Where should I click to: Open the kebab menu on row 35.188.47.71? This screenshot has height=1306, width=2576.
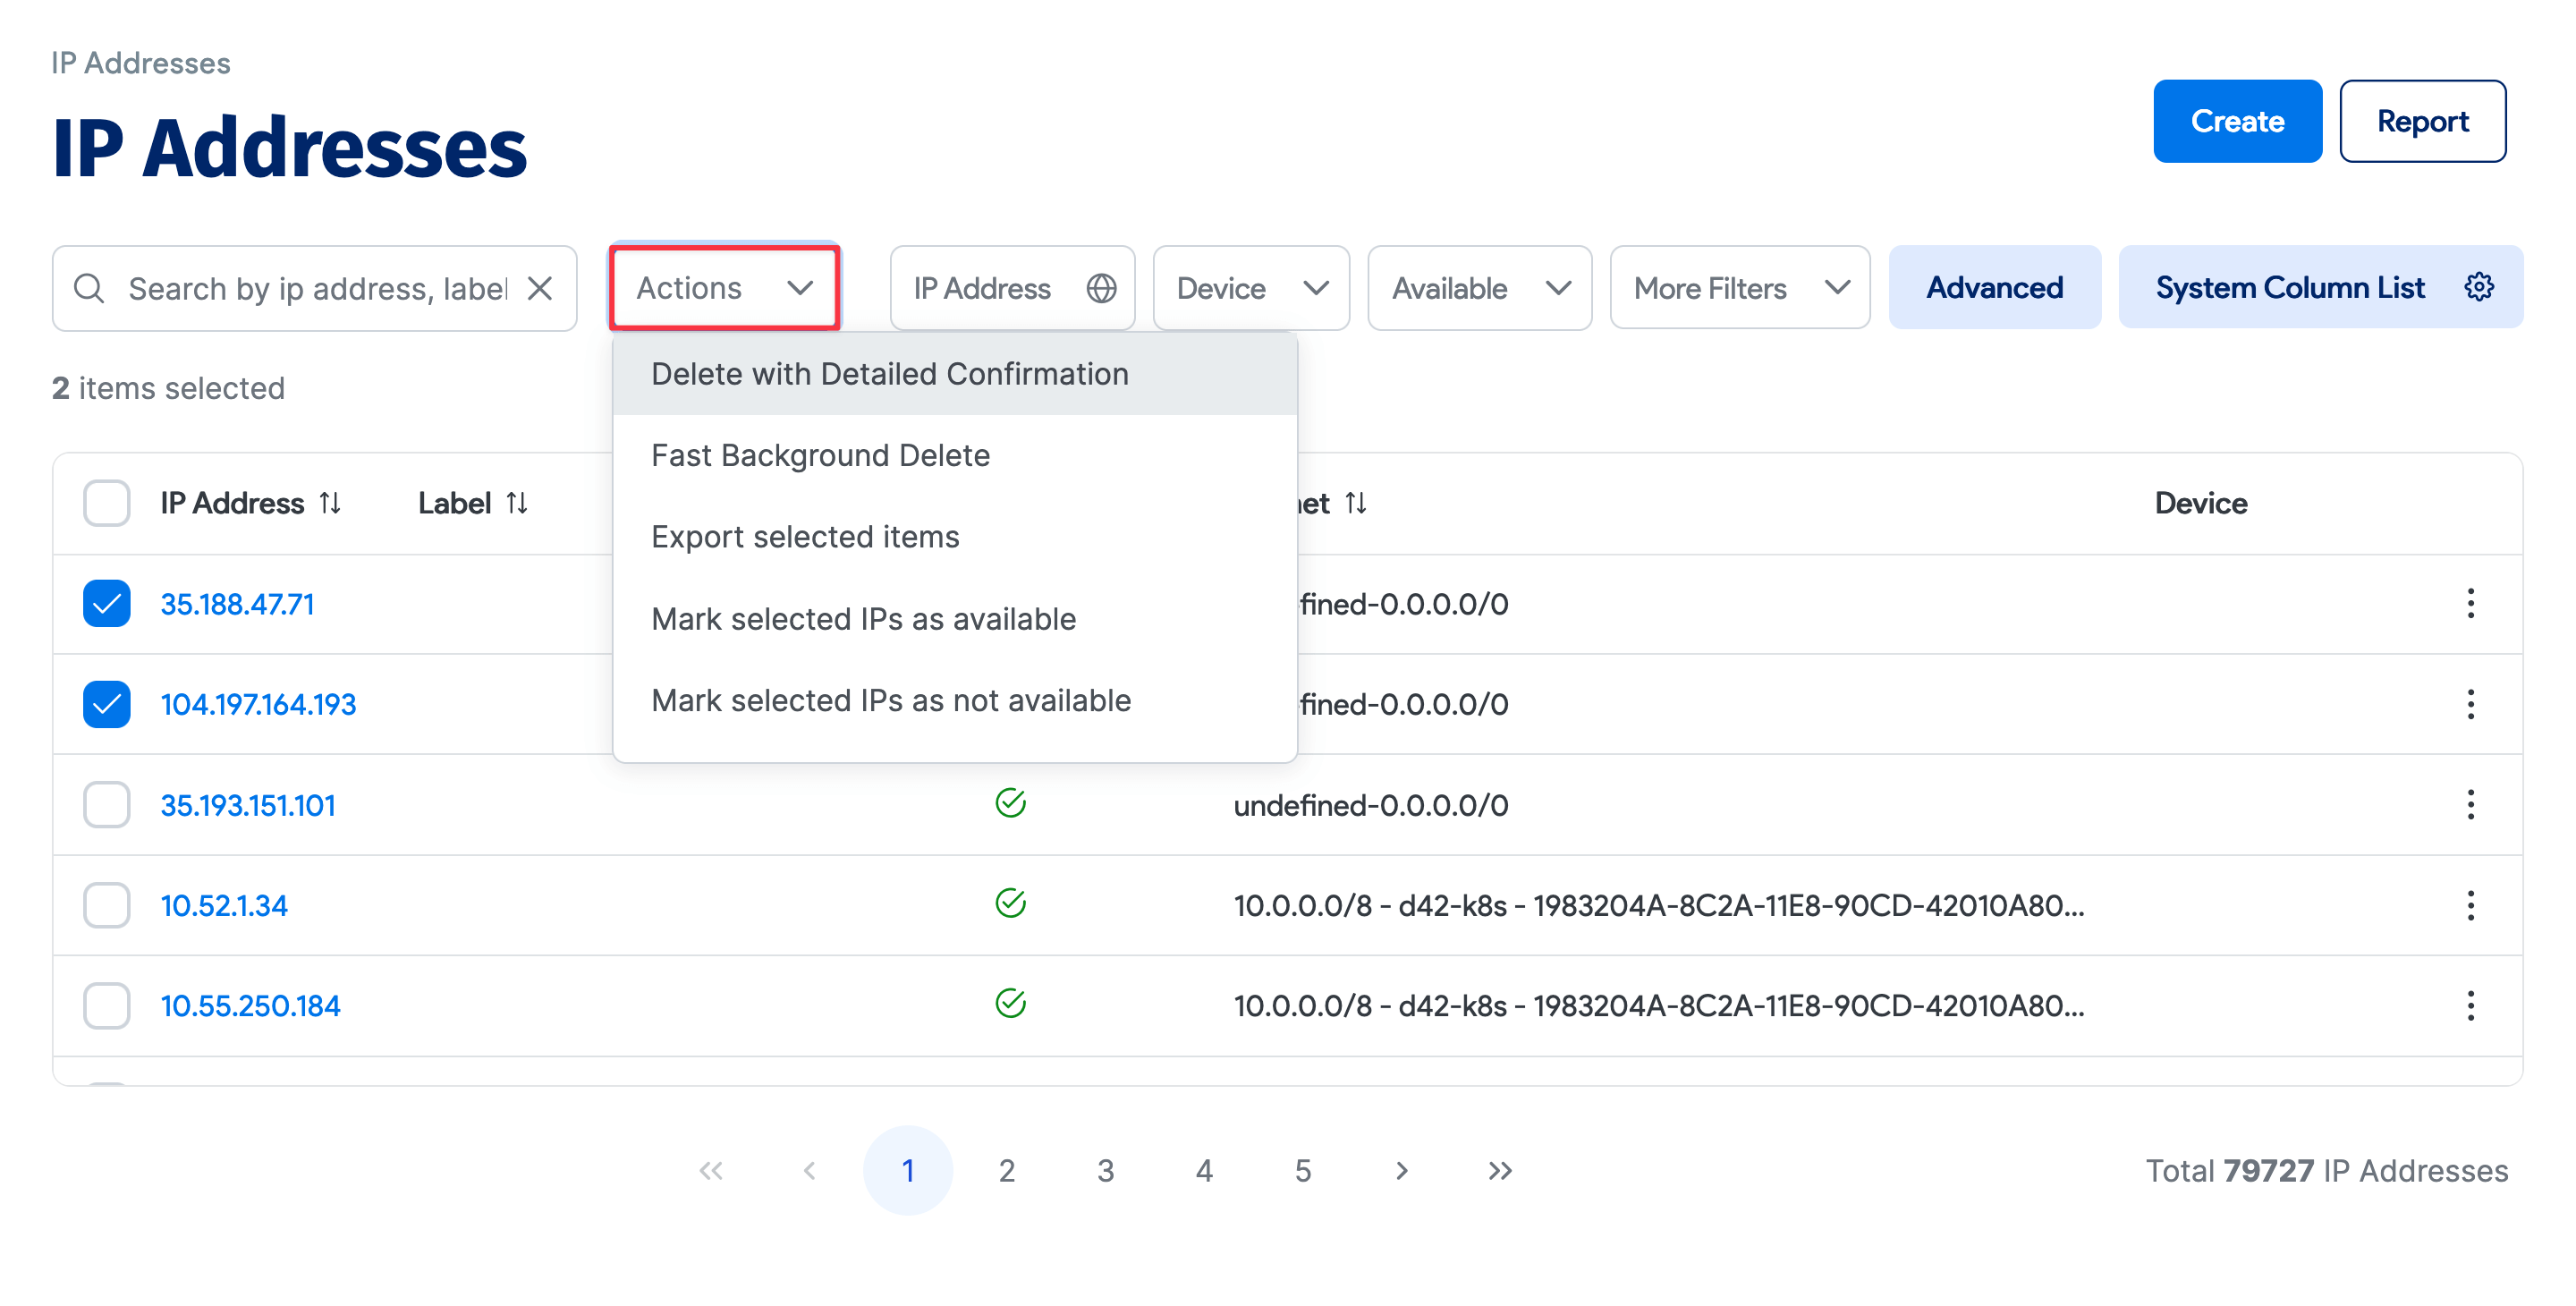(x=2471, y=604)
